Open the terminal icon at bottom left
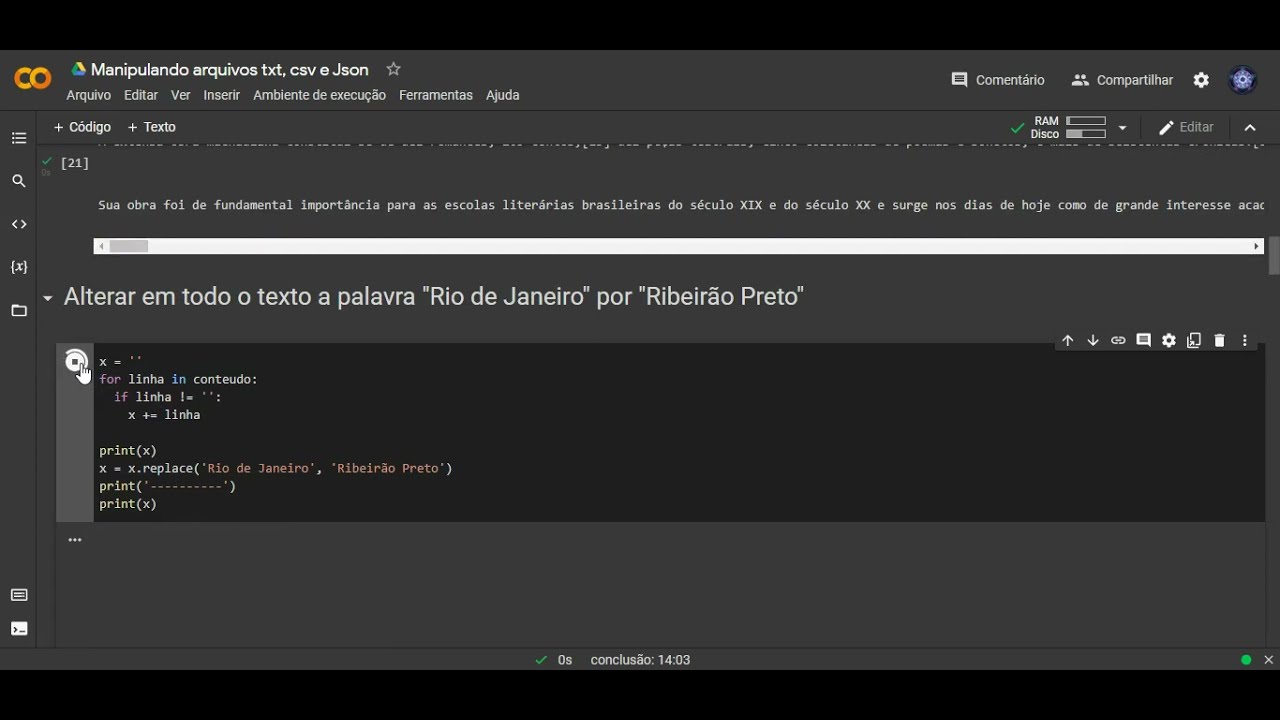The image size is (1280, 720). (x=19, y=629)
